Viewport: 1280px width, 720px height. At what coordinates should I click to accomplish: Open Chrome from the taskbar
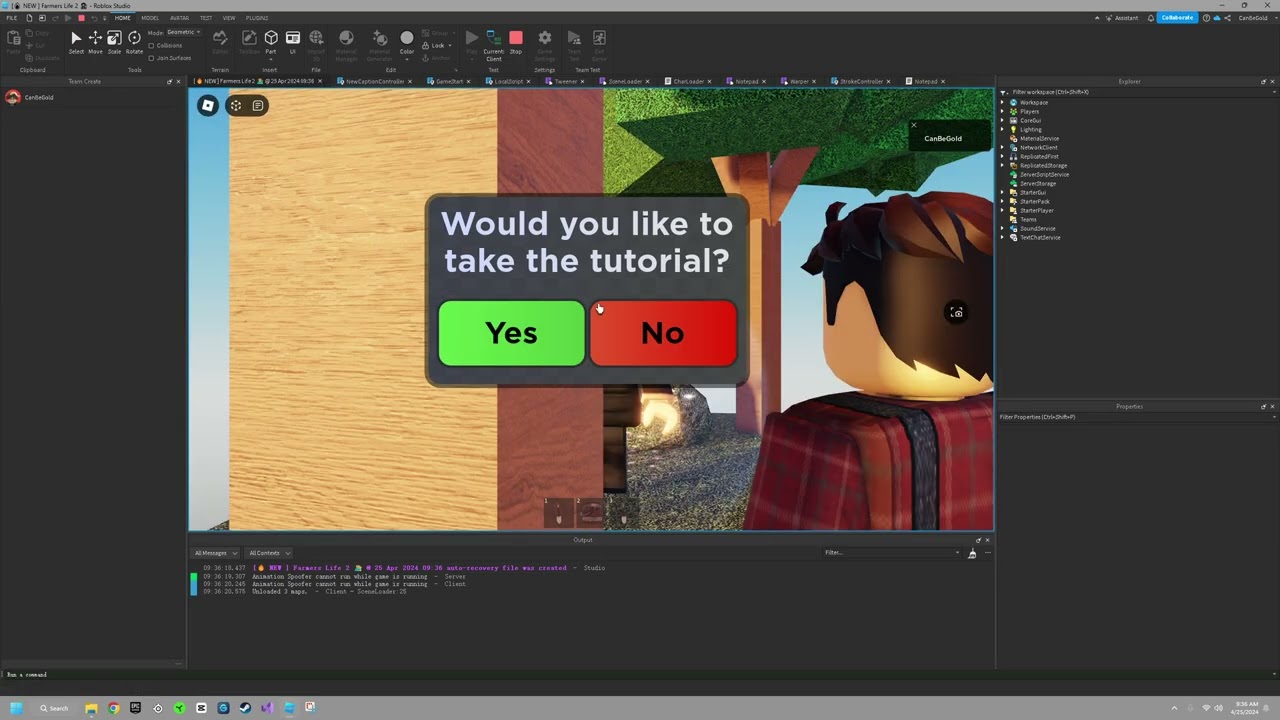pos(114,708)
